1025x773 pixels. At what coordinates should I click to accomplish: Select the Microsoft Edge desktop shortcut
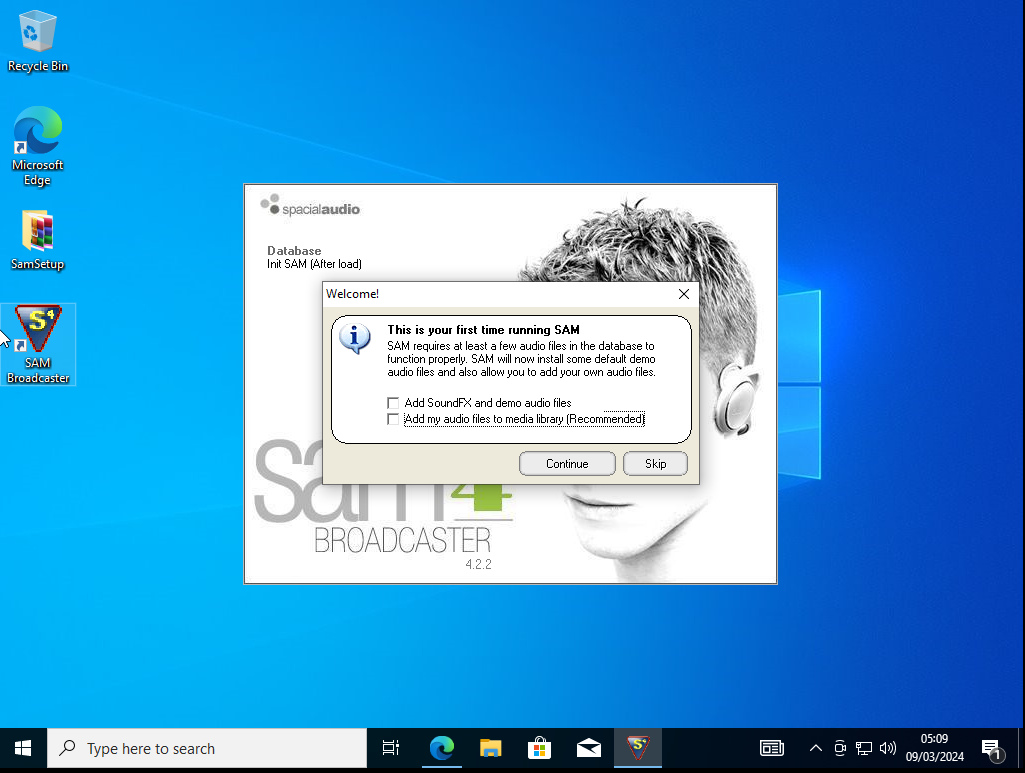click(38, 145)
